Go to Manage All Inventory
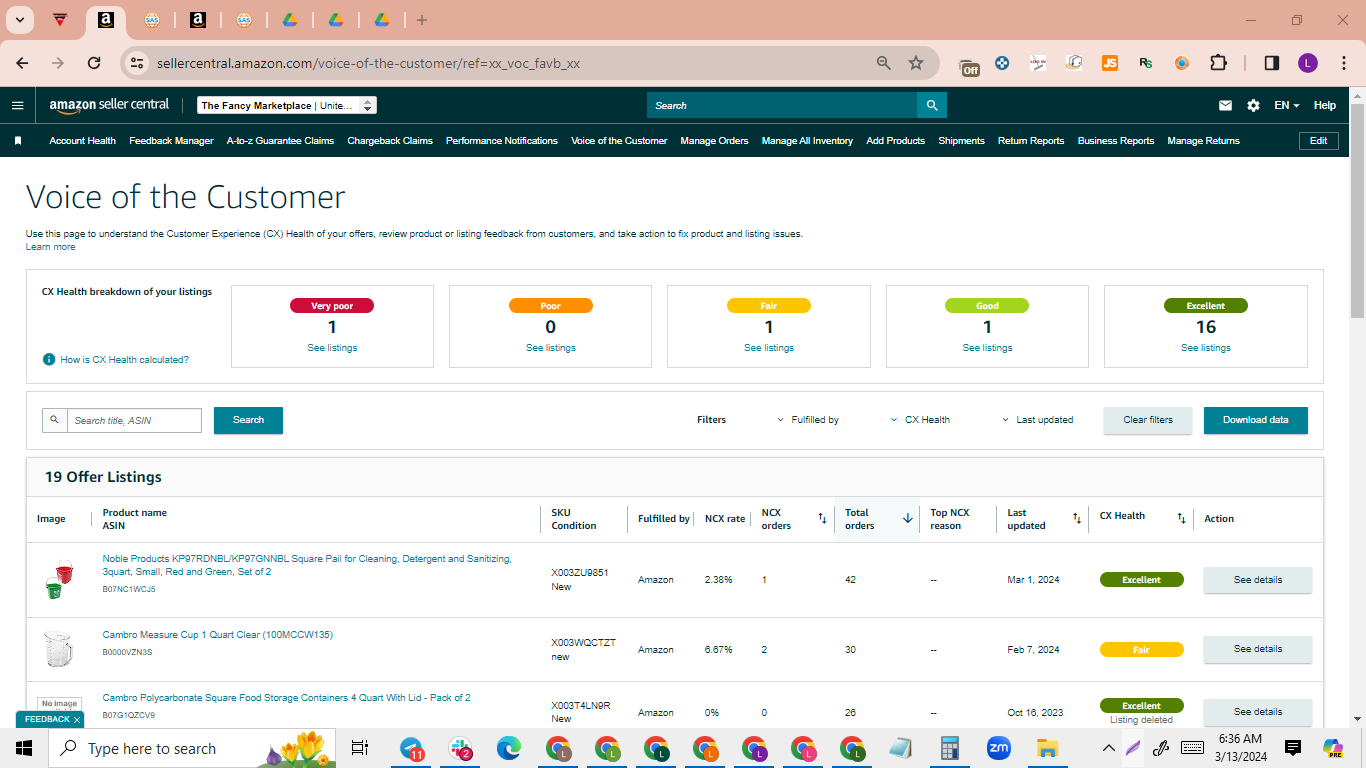The image size is (1366, 768). pyautogui.click(x=807, y=141)
